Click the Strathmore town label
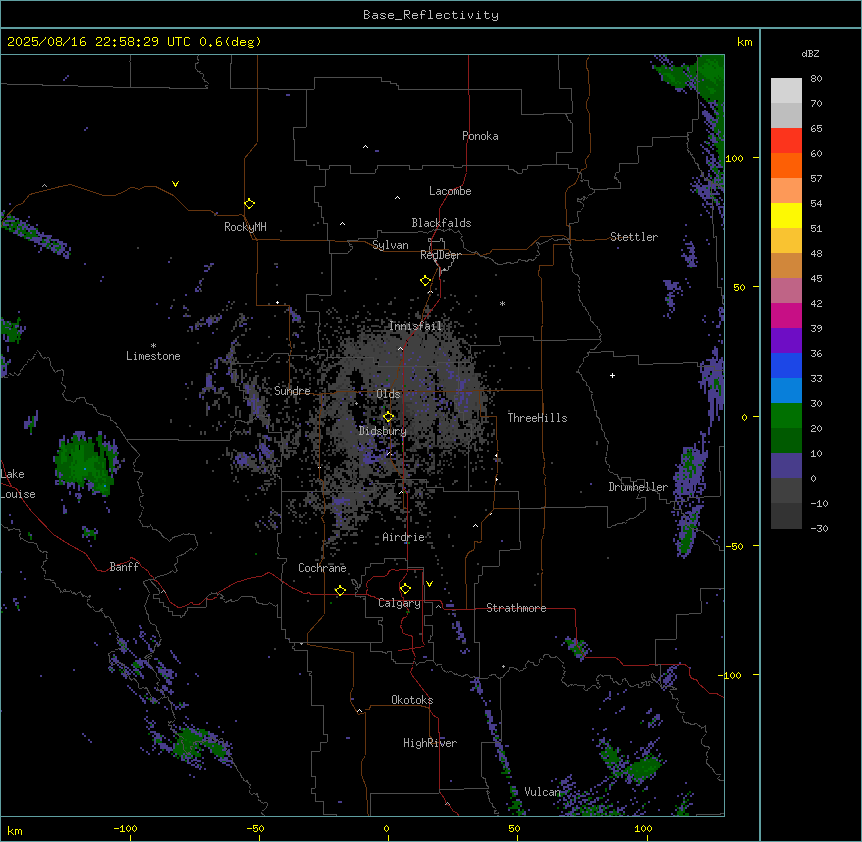The height and width of the screenshot is (842, 862). click(x=516, y=607)
